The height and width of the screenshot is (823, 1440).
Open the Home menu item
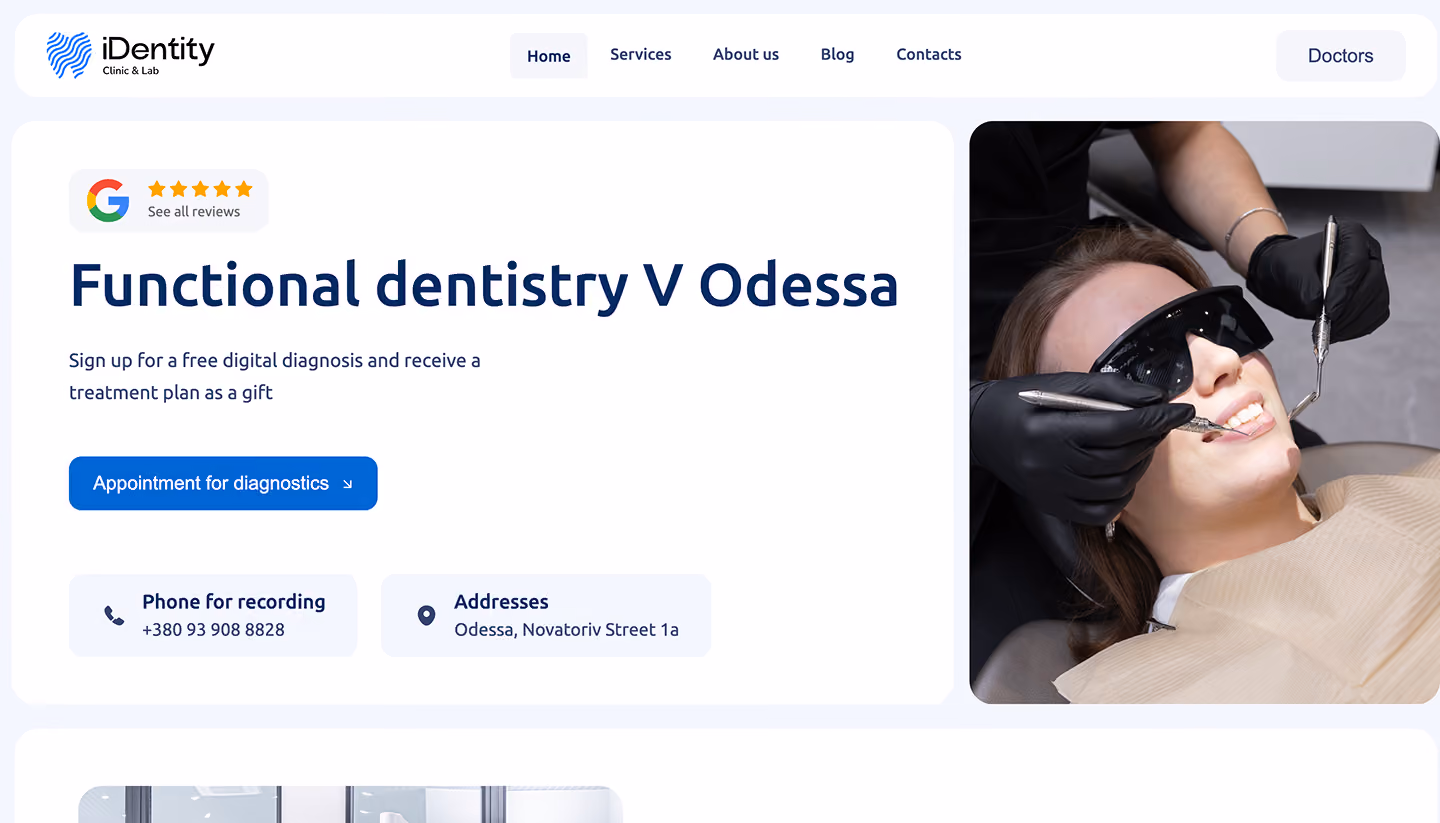(549, 56)
